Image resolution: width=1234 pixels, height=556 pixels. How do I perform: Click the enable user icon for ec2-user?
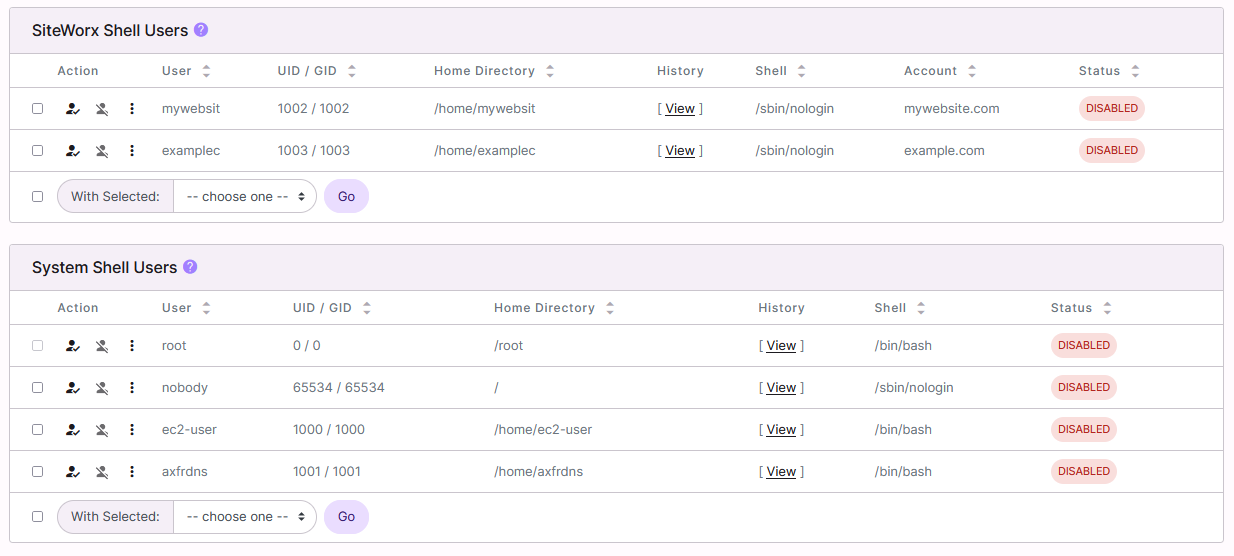[x=72, y=430]
